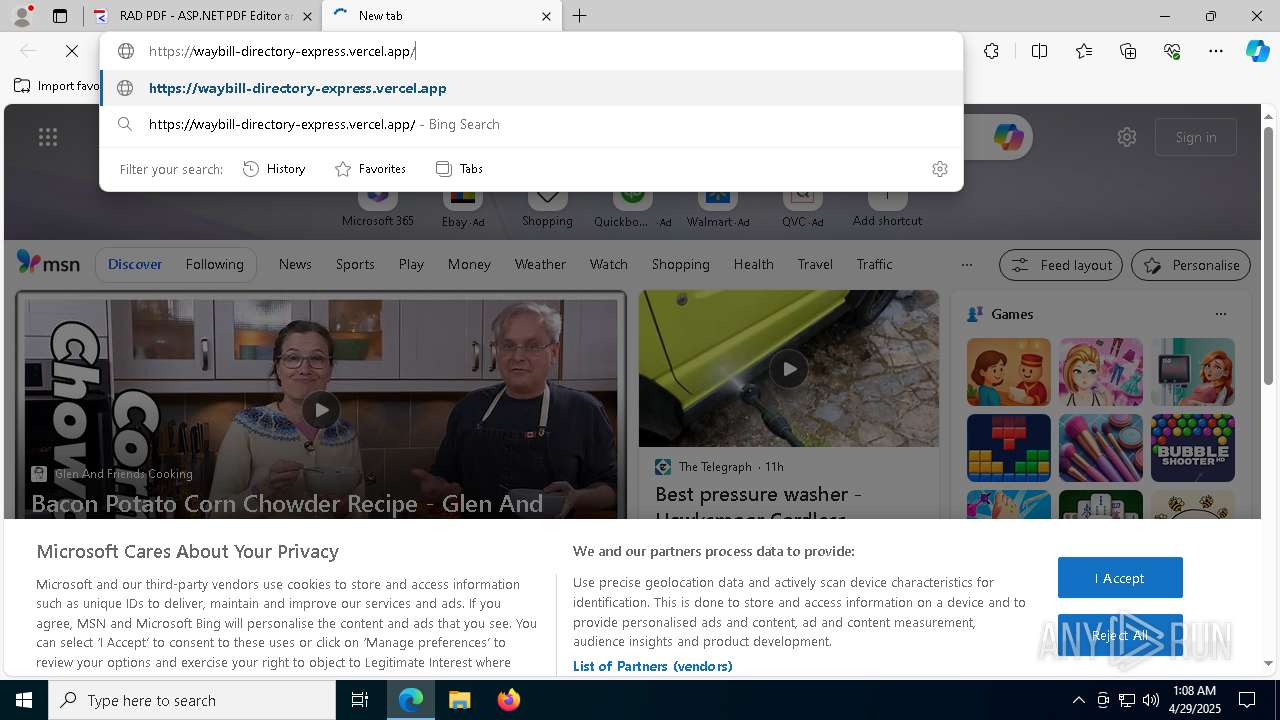Viewport: 1280px width, 720px height.
Task: Open the Collections icon
Action: point(1128,51)
